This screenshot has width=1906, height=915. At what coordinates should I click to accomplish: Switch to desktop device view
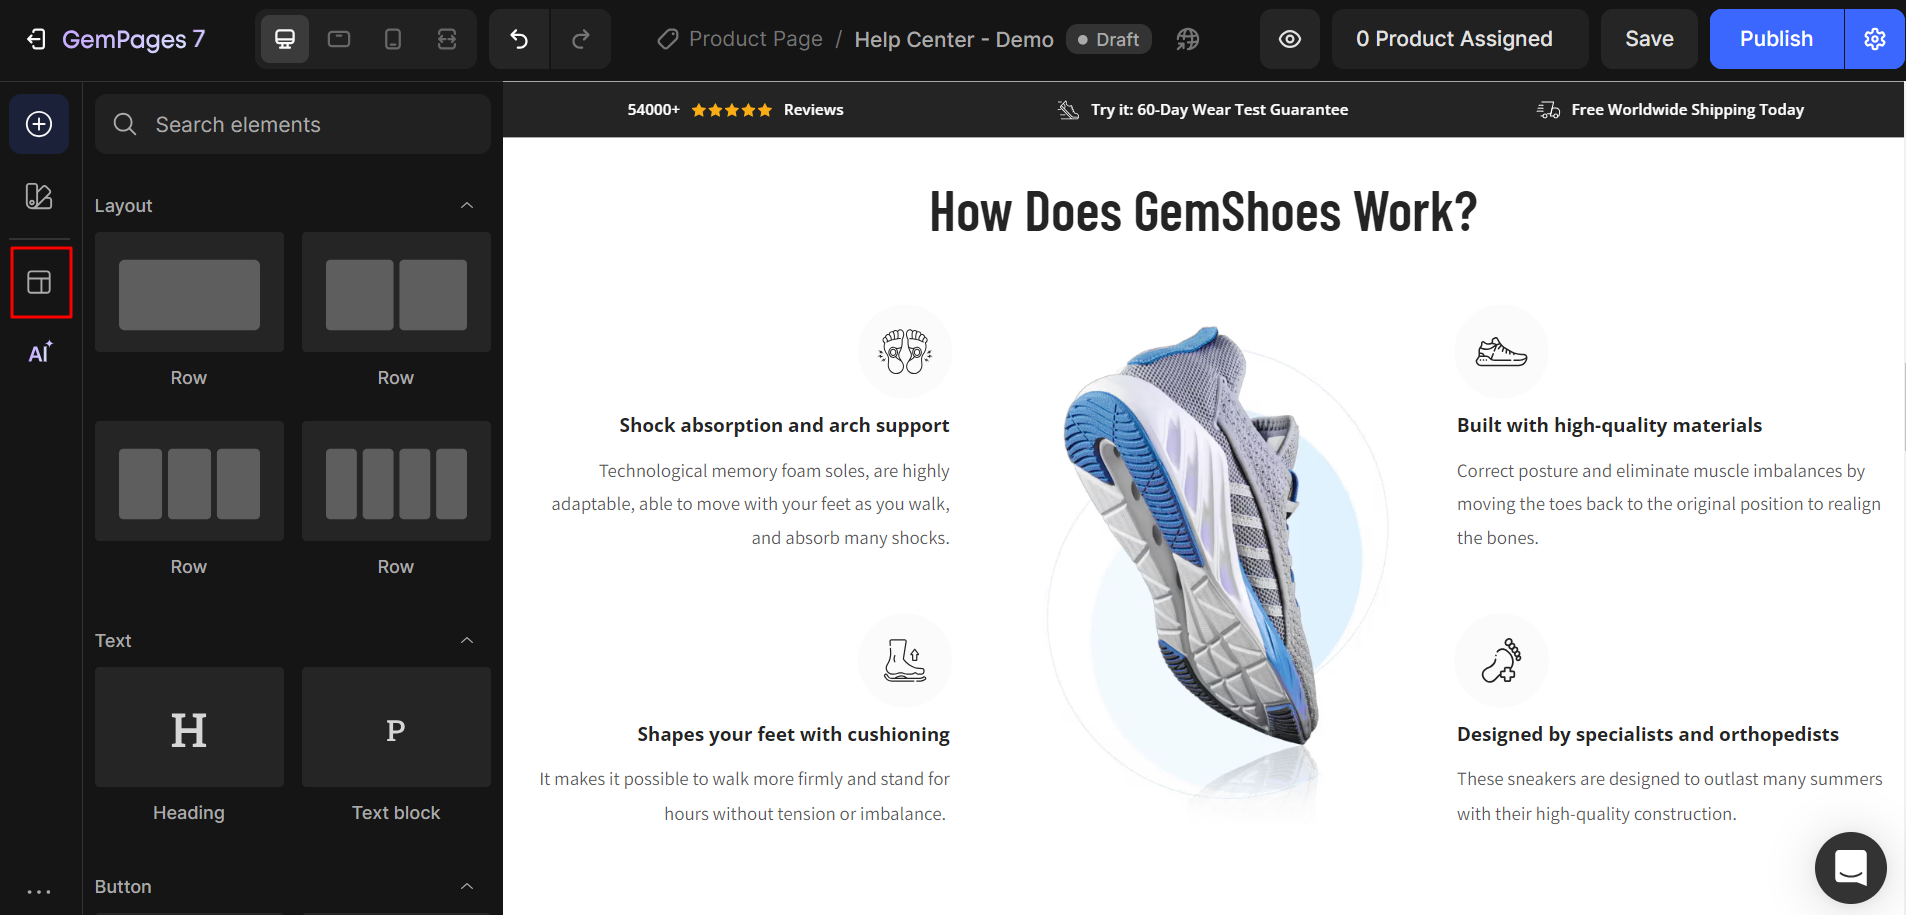tap(285, 39)
